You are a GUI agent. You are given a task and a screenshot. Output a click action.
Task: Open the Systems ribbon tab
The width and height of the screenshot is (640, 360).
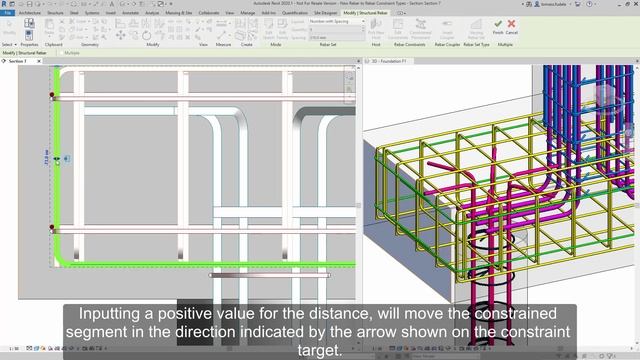[x=92, y=13]
